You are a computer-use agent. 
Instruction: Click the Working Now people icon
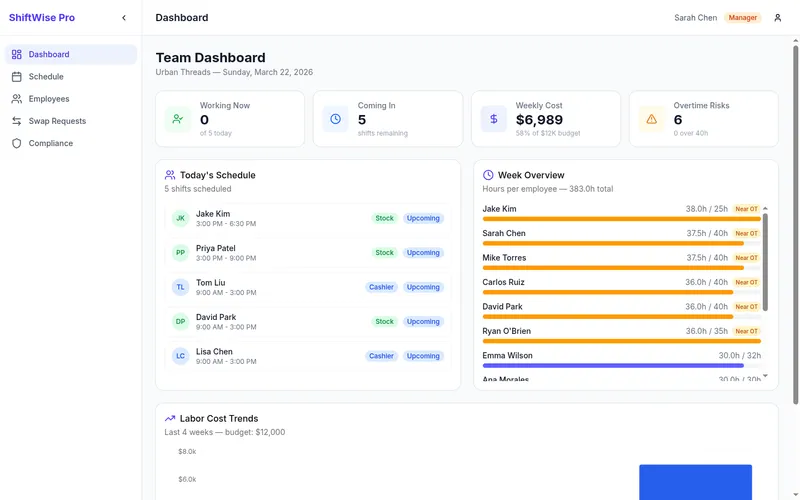point(178,119)
